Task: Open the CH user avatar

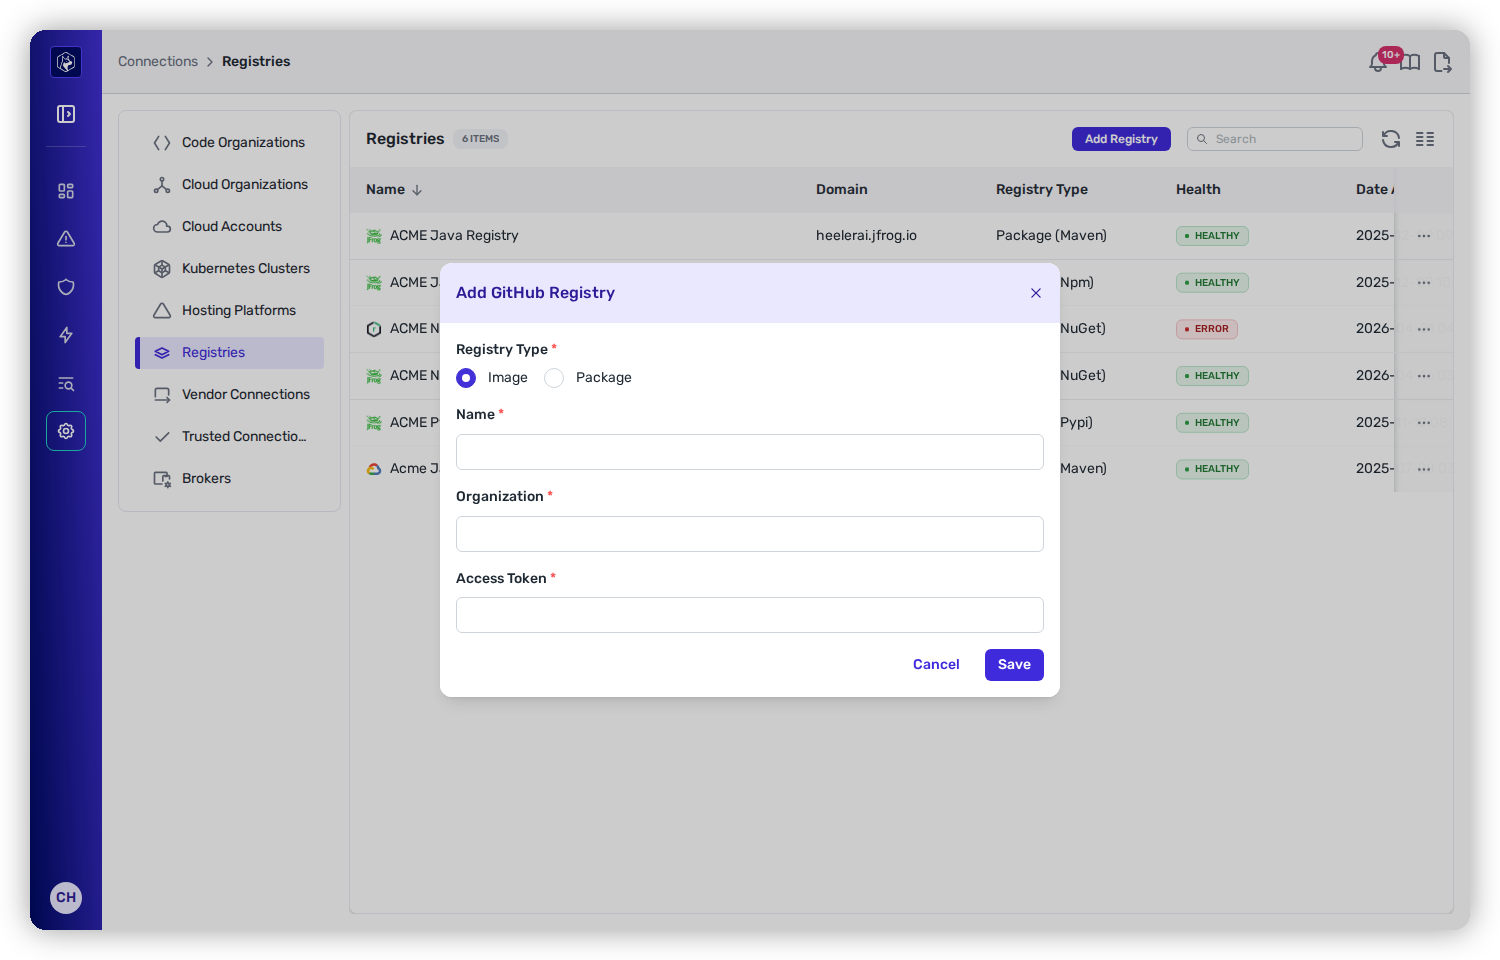Action: (66, 897)
